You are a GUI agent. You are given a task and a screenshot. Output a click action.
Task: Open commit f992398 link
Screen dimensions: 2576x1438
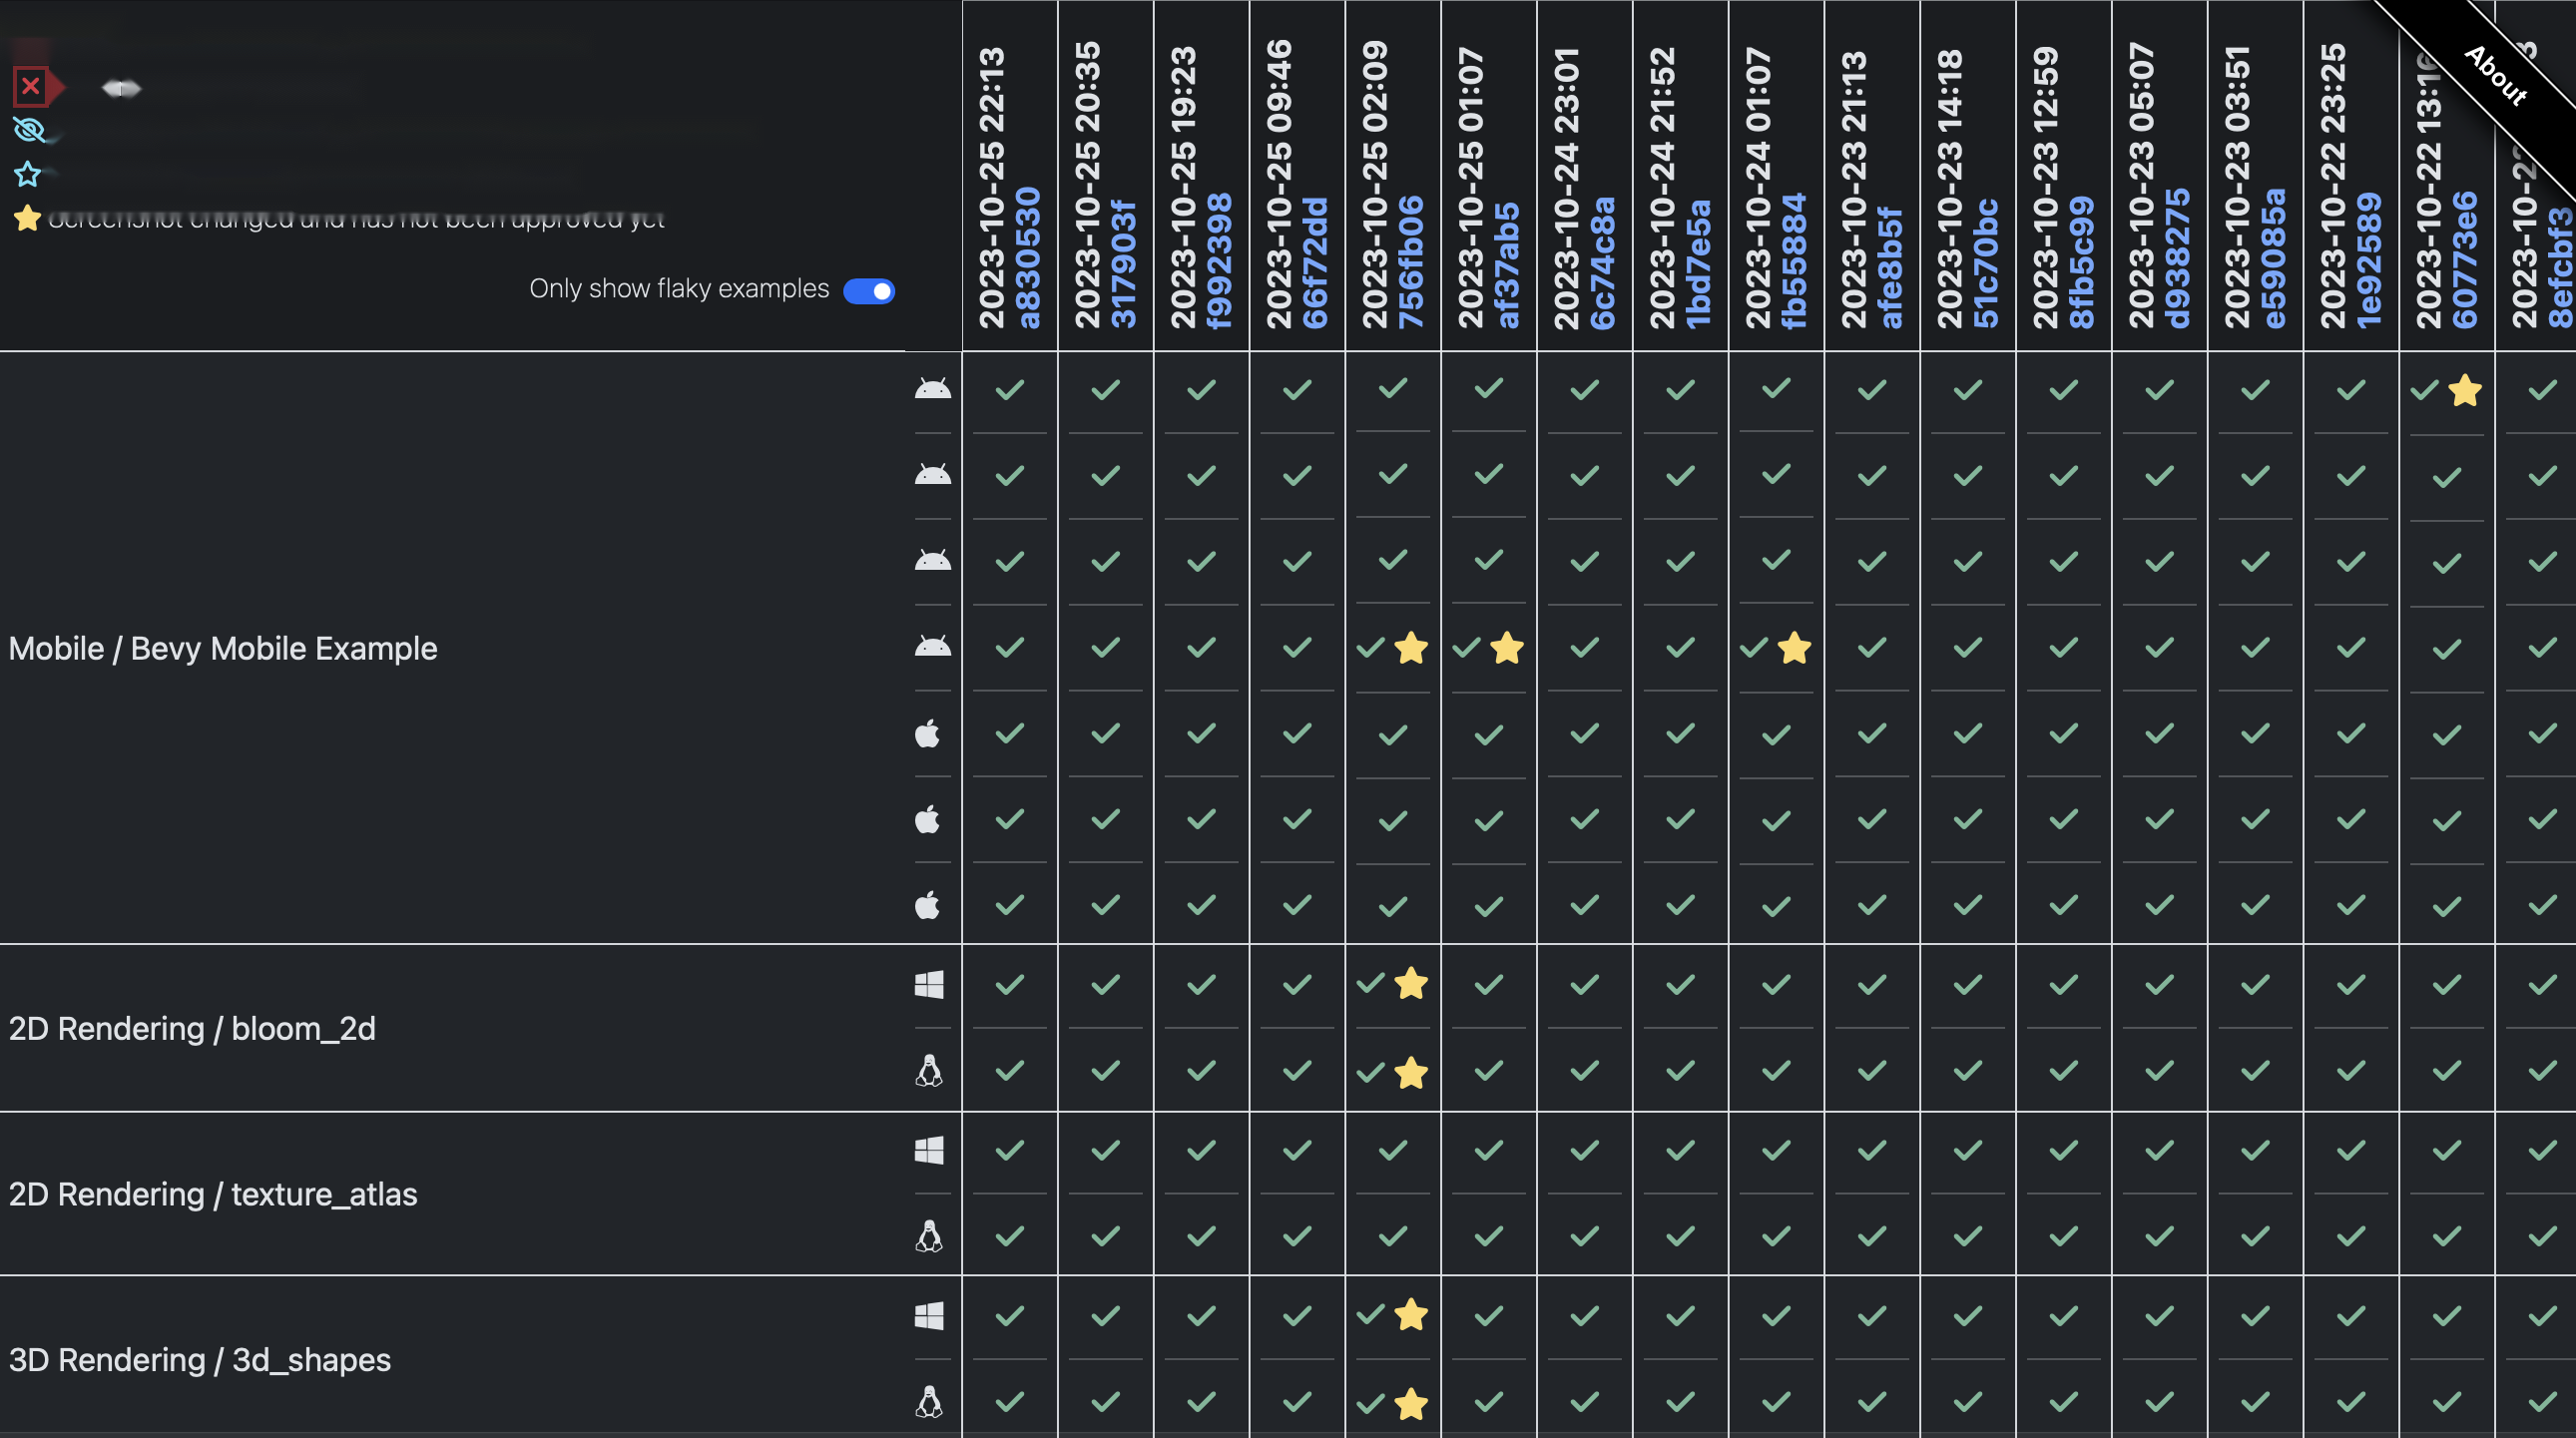1220,261
